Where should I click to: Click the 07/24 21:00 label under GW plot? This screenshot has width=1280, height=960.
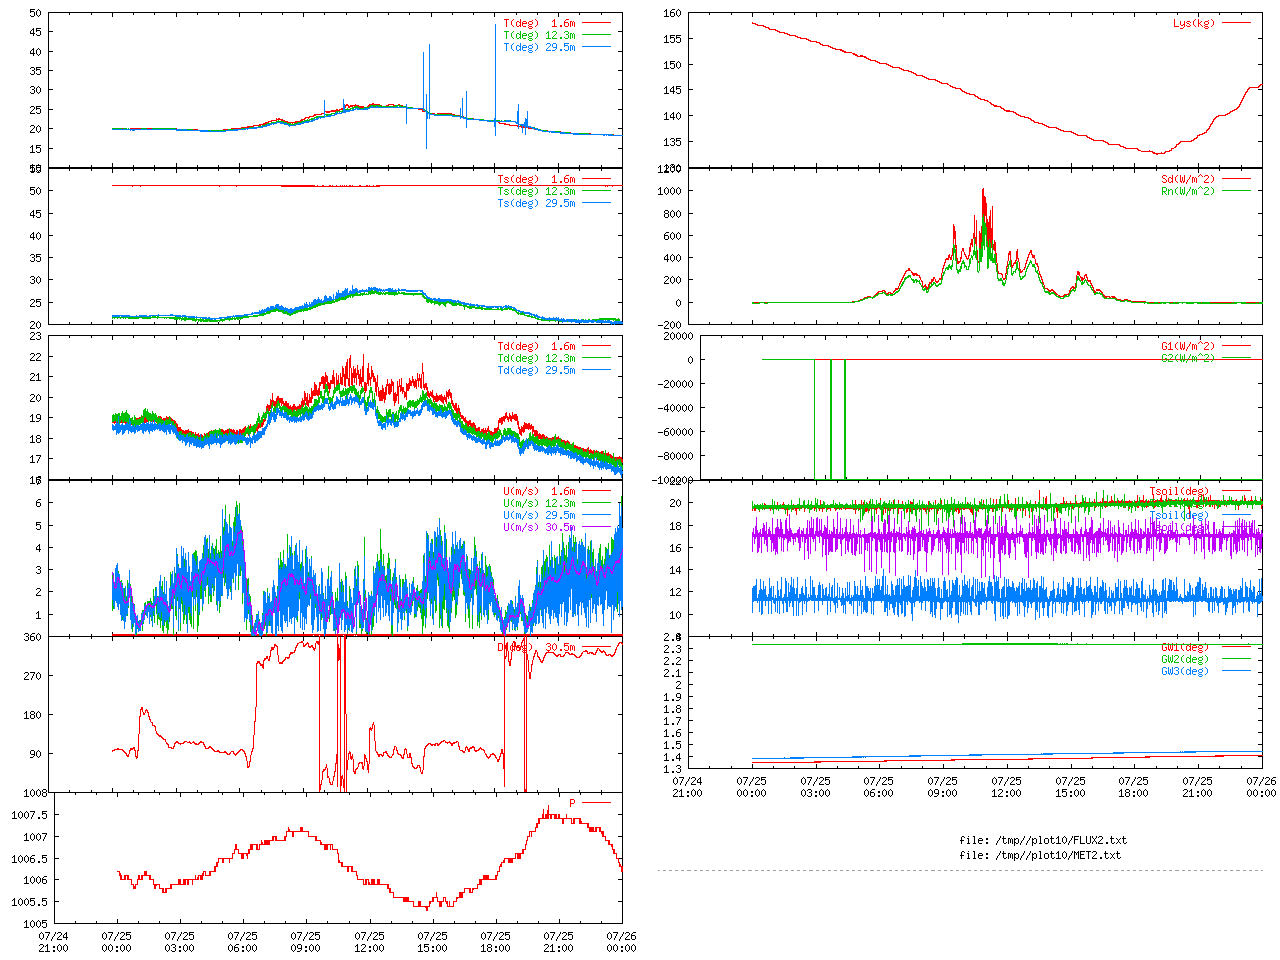(x=687, y=786)
